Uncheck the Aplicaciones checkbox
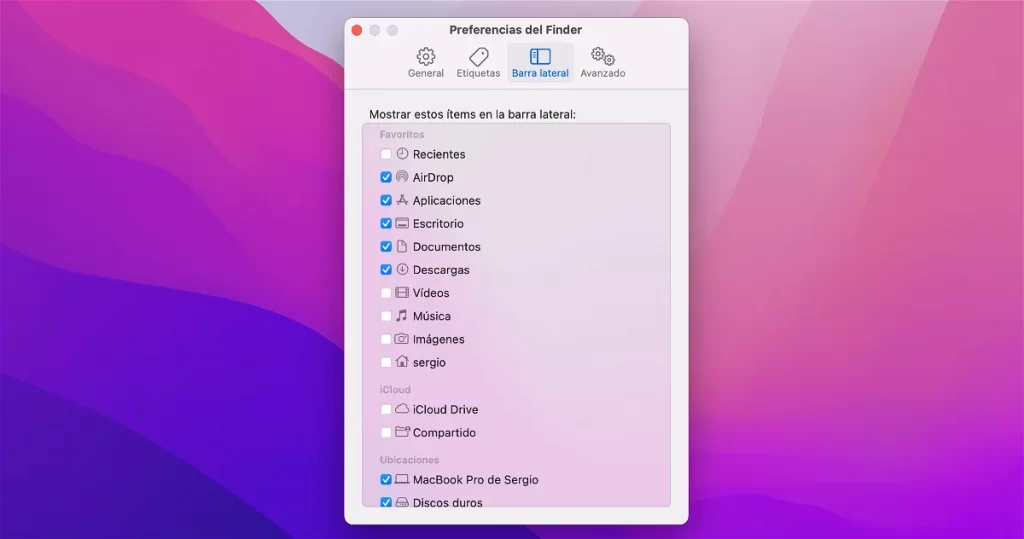 (386, 201)
